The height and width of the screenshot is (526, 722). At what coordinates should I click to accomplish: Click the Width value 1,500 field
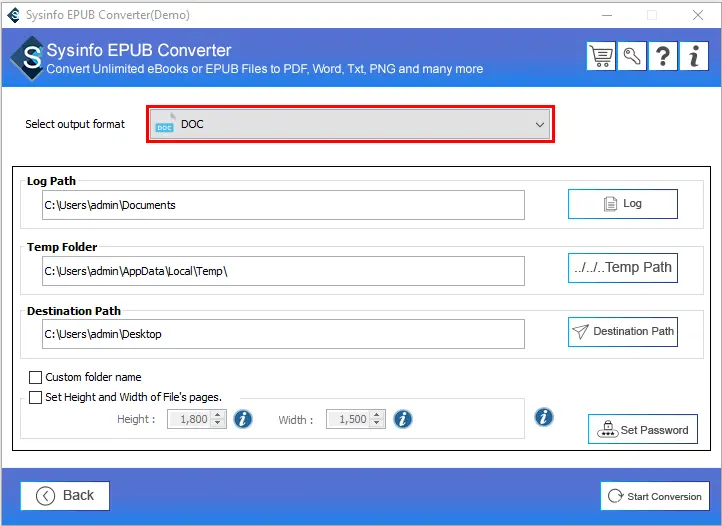[x=348, y=419]
